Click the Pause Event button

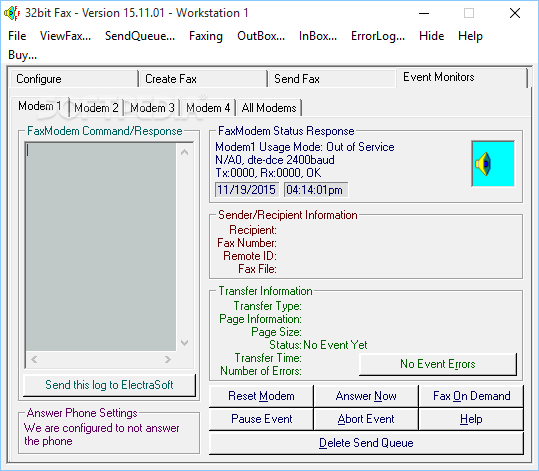(x=261, y=419)
